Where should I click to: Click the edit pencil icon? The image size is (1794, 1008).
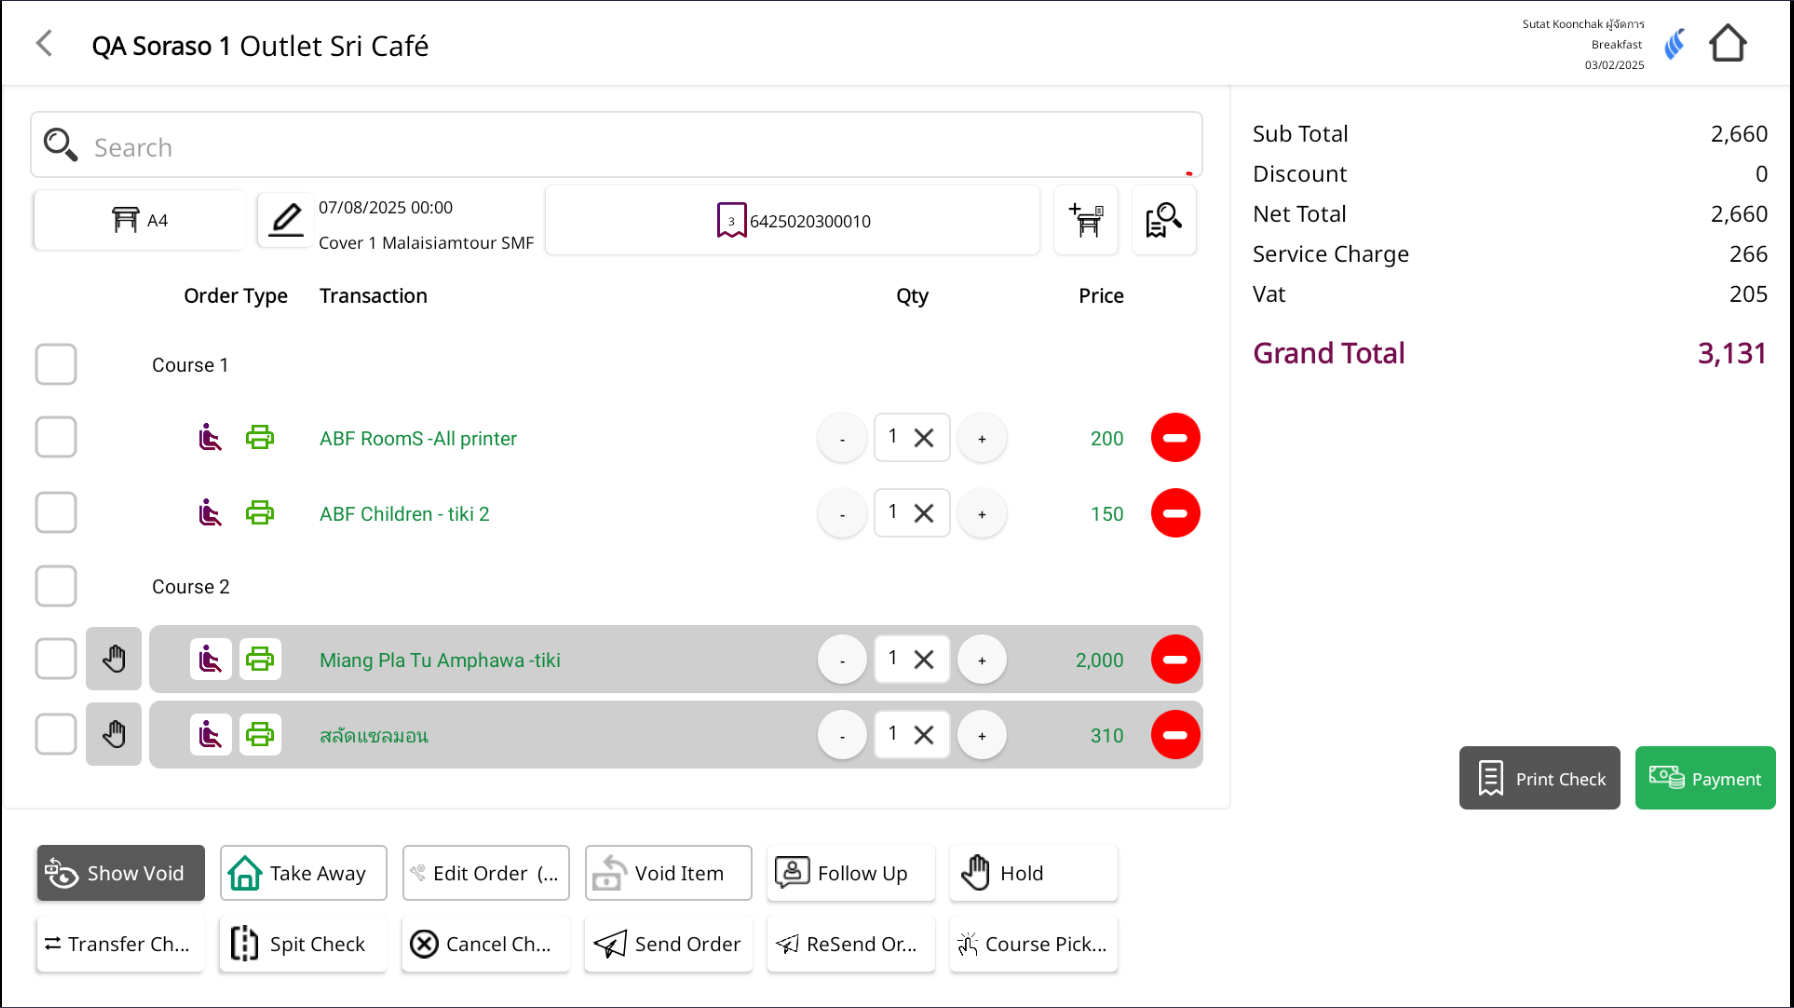(286, 220)
